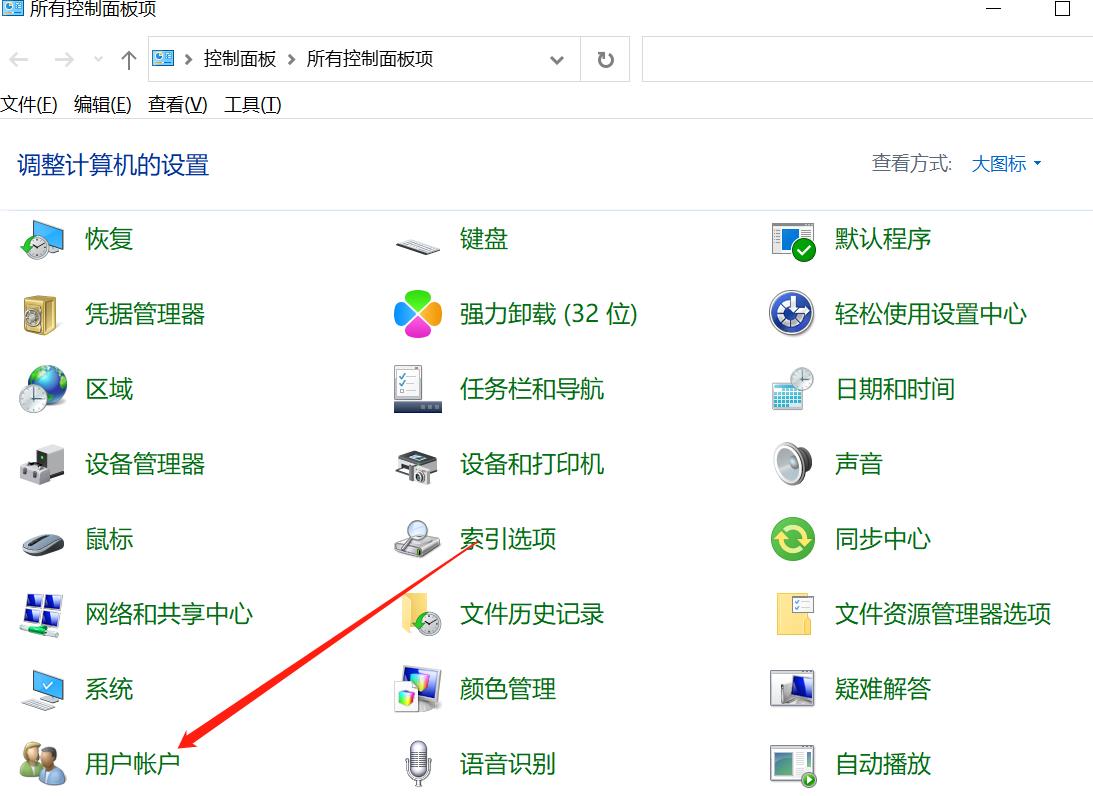Viewport: 1093px width, 796px height.
Task: Open 同步中心 green sync icon
Action: 793,539
